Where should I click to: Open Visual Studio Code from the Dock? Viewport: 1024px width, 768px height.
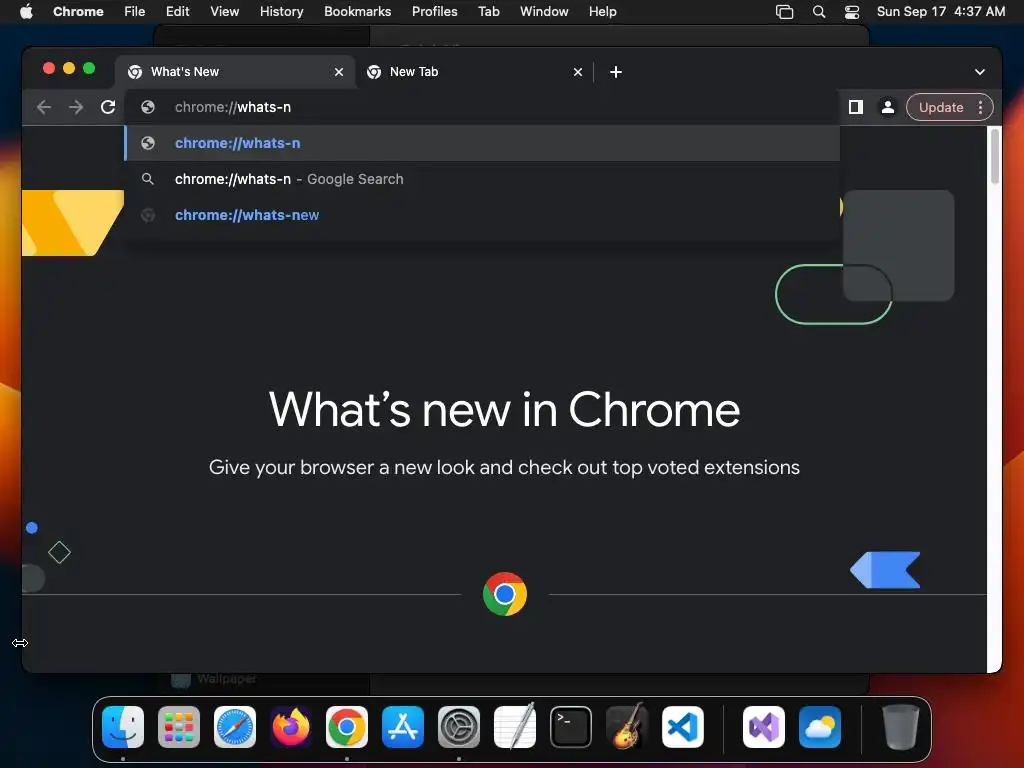point(682,726)
